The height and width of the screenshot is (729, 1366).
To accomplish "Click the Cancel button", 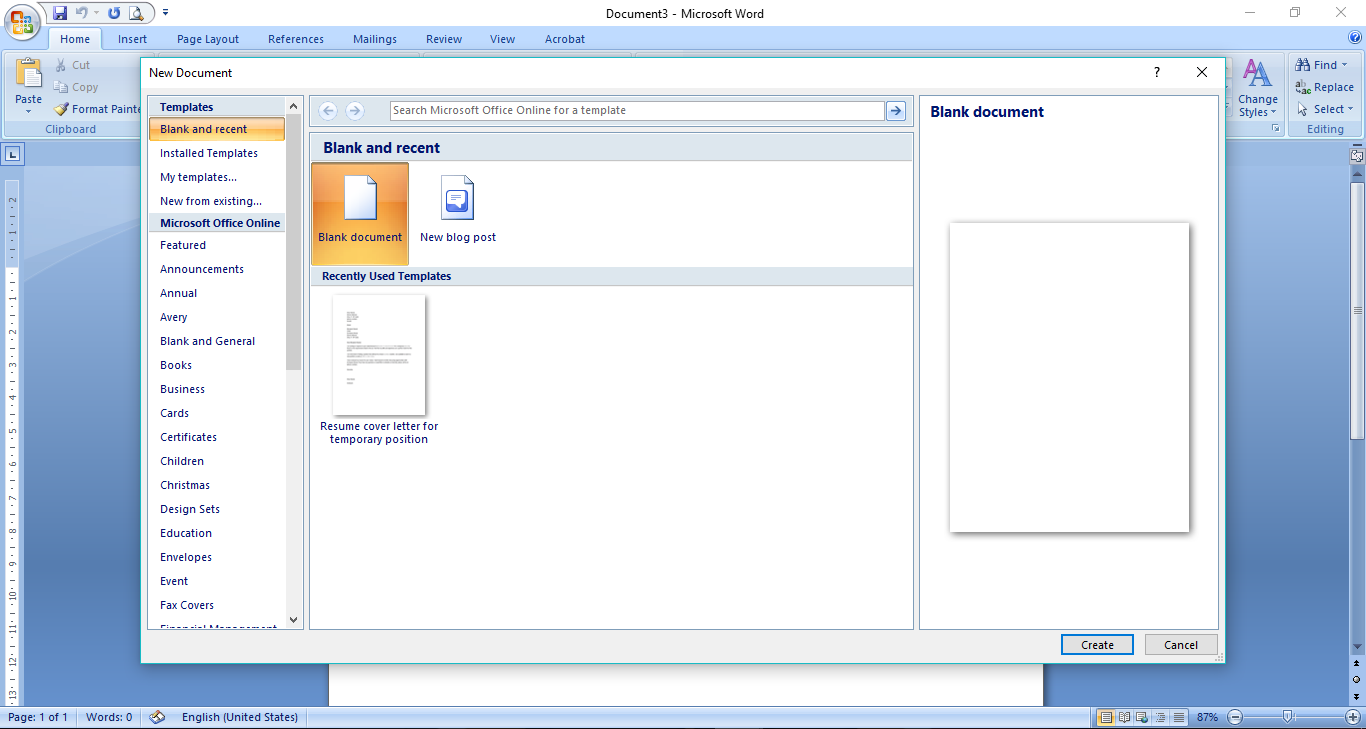I will click(x=1181, y=645).
